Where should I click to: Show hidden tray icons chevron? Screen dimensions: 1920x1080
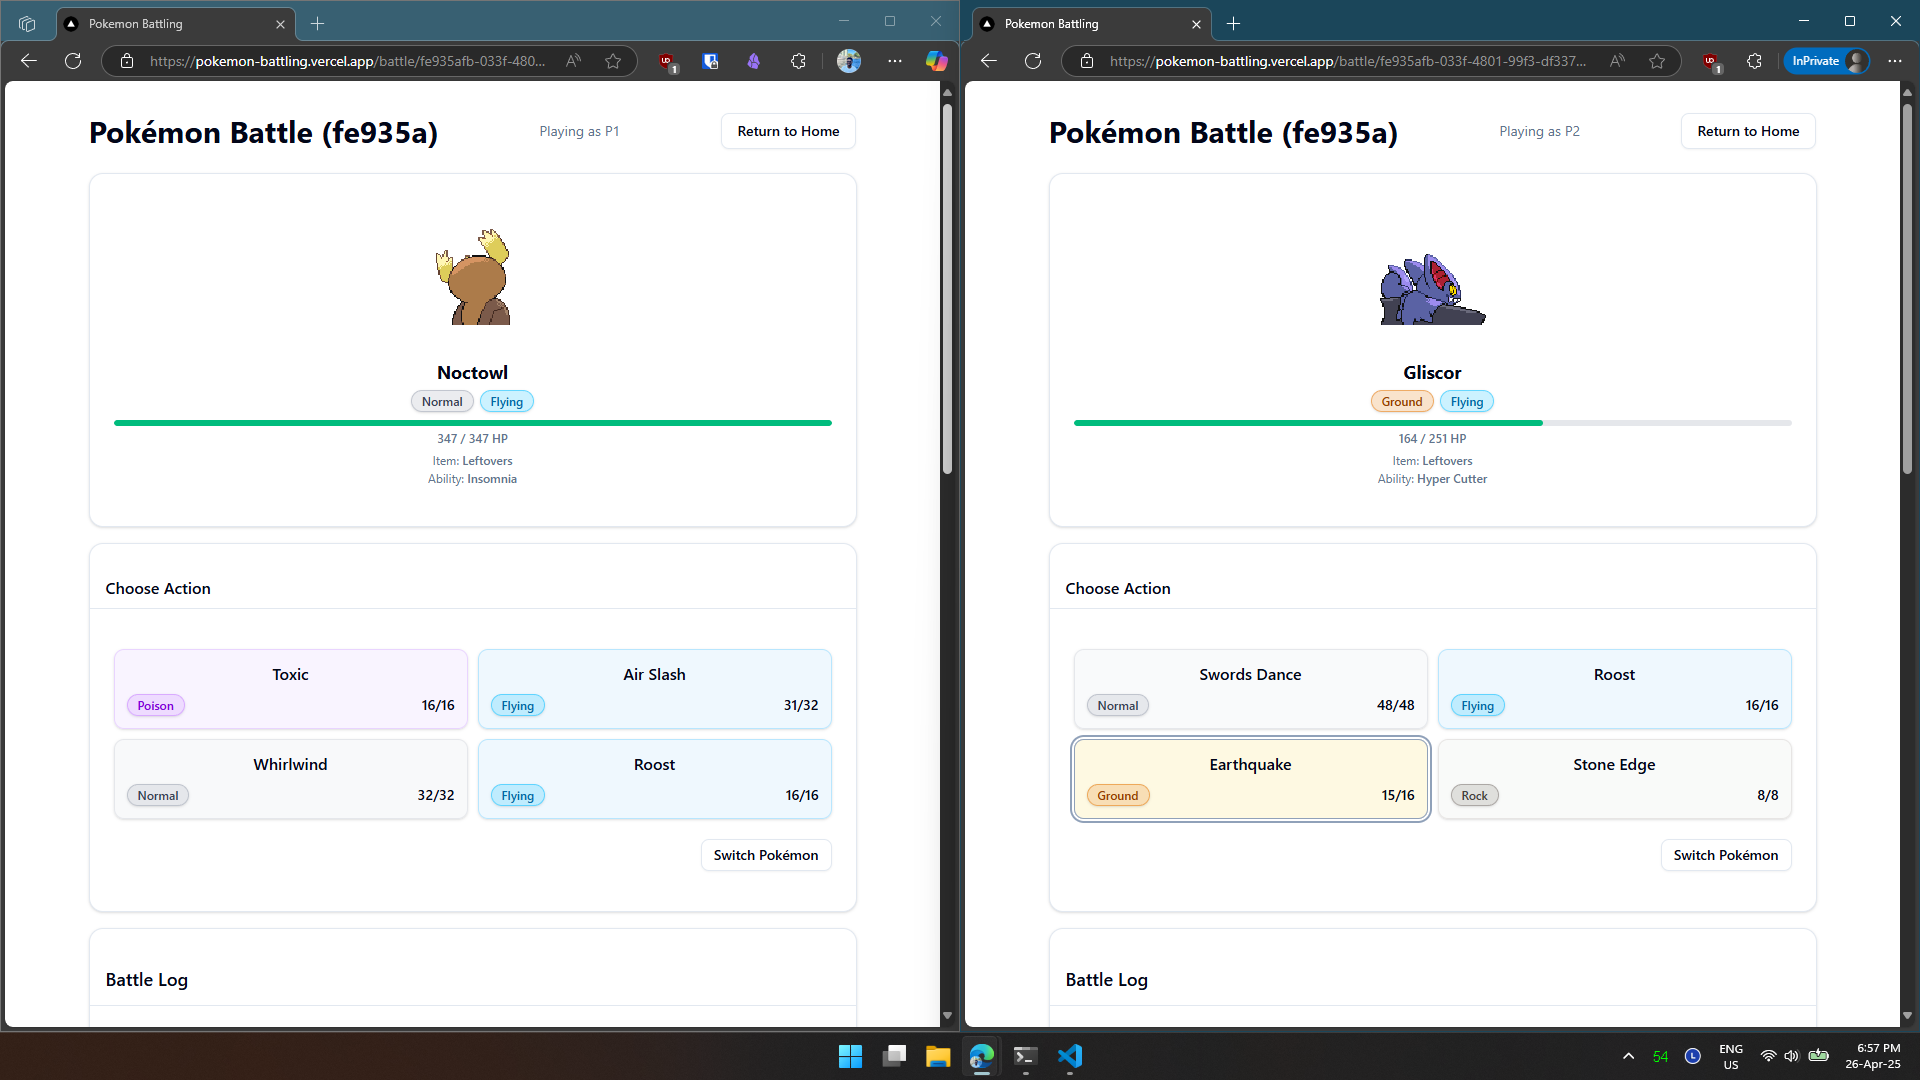pos(1628,1056)
